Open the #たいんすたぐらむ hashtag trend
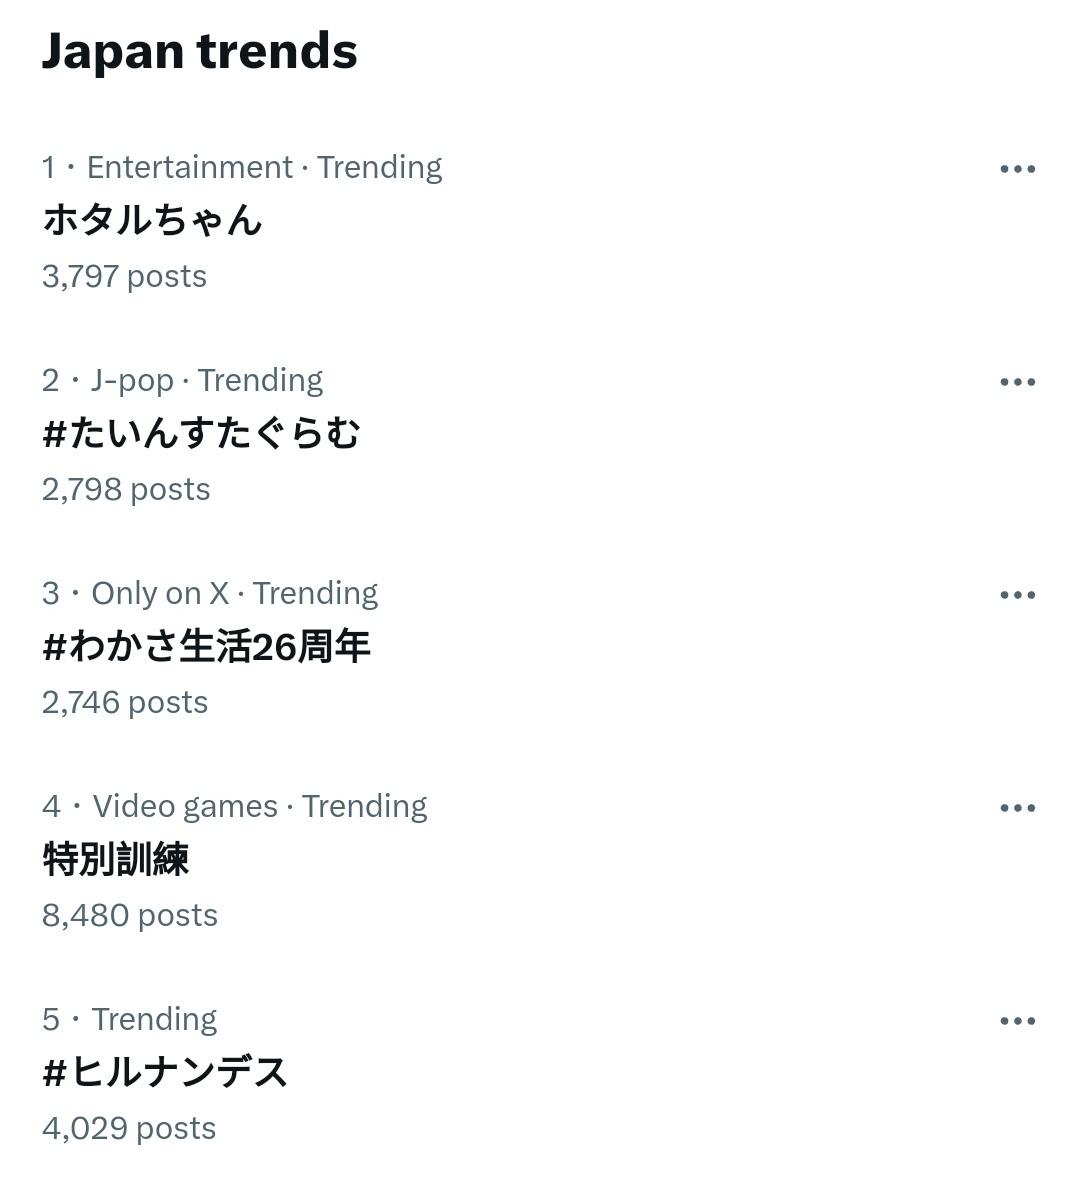Image resolution: width=1080 pixels, height=1181 pixels. pos(201,433)
